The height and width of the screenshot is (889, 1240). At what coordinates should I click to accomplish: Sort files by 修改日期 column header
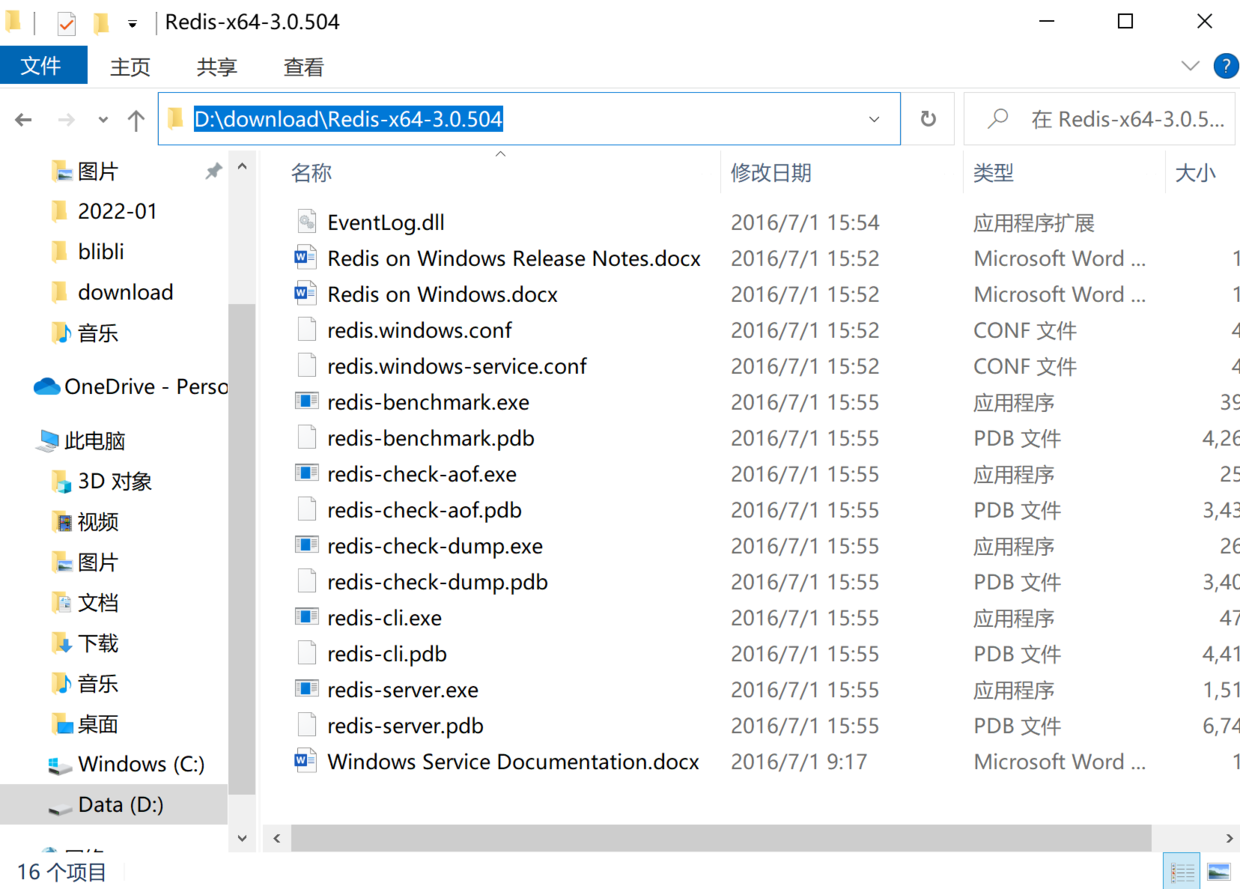[771, 173]
